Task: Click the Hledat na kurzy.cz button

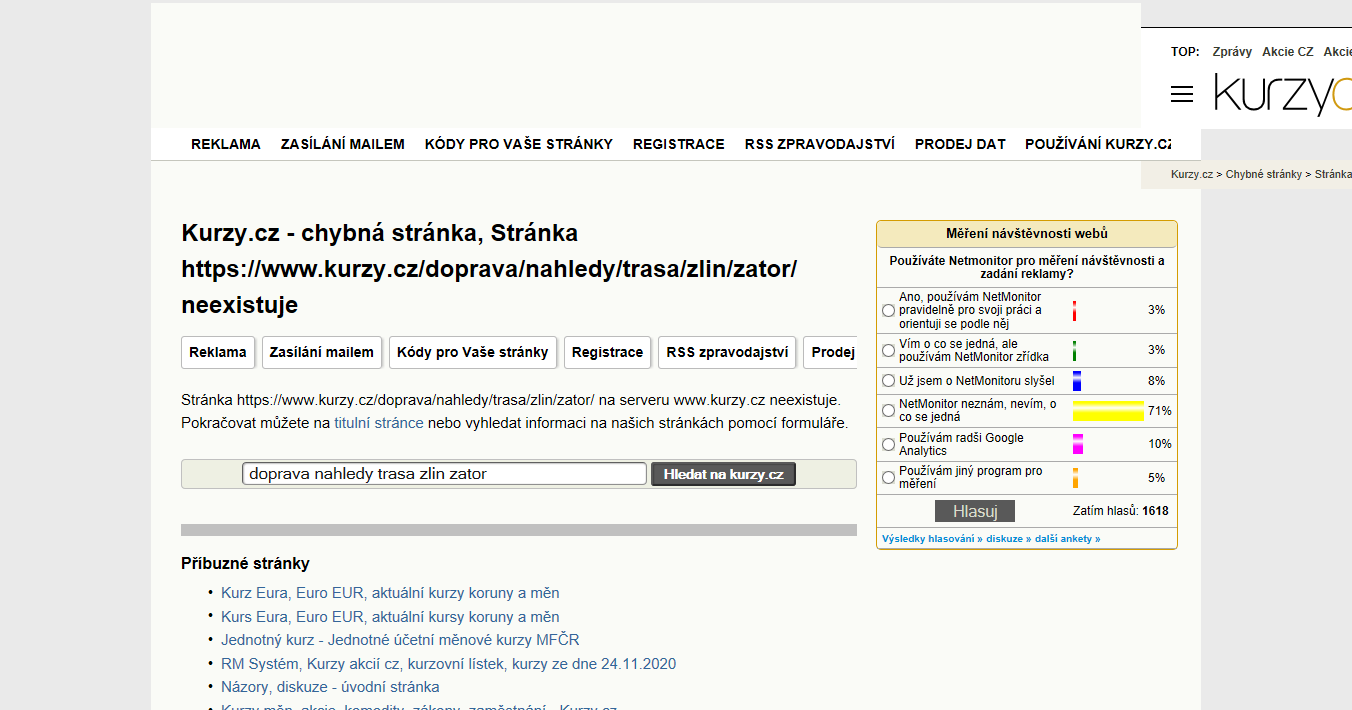Action: [x=724, y=474]
